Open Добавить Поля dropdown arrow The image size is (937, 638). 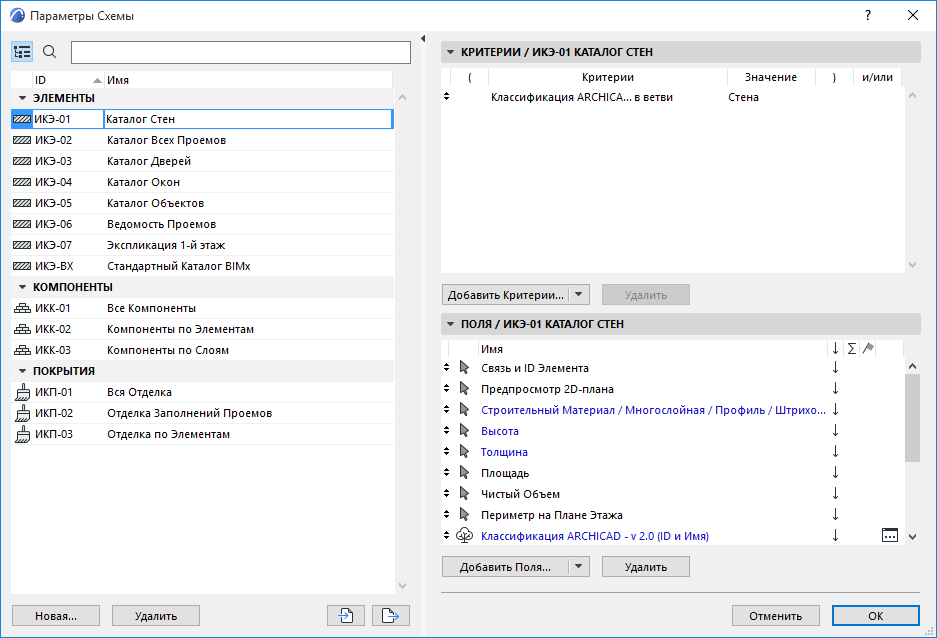(578, 566)
